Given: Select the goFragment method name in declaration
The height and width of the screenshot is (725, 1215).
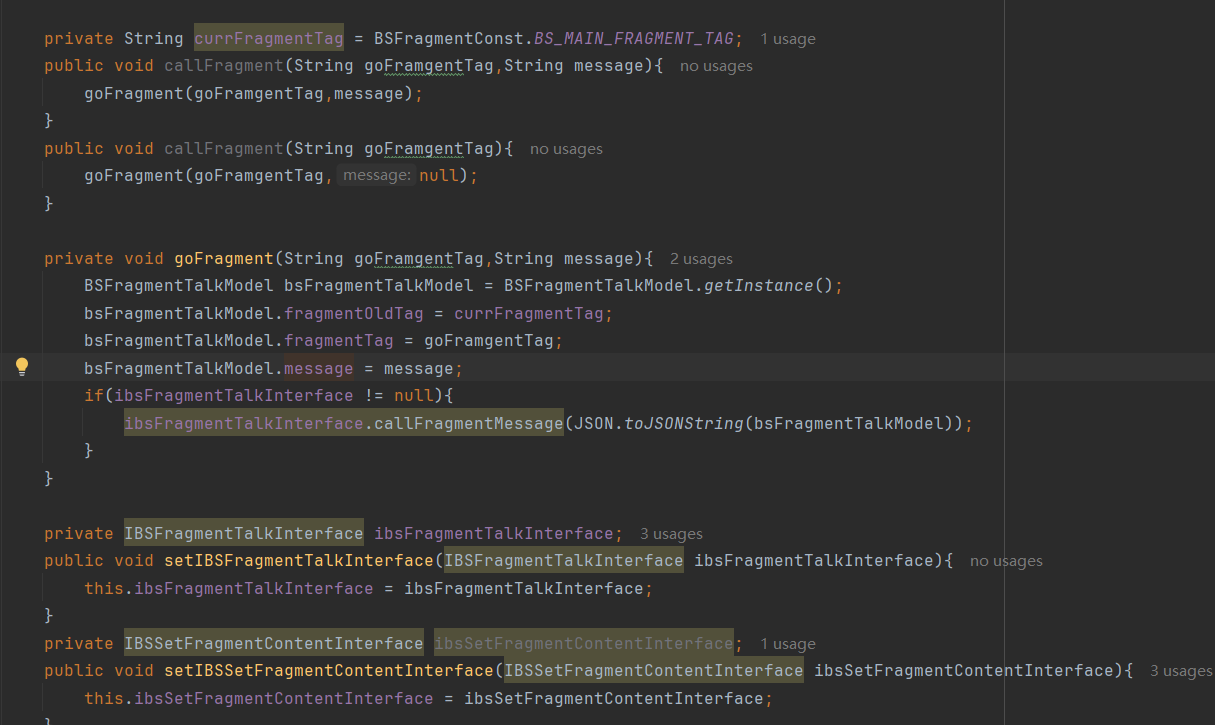Looking at the screenshot, I should (x=223, y=259).
